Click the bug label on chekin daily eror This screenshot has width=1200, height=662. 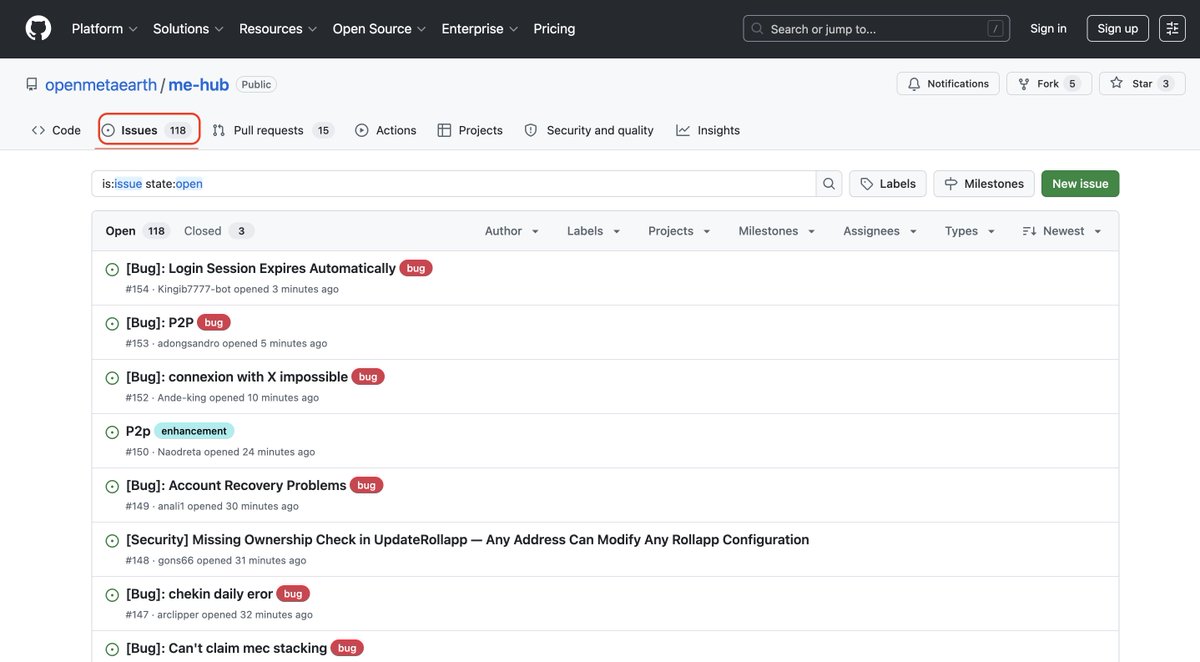tap(293, 594)
